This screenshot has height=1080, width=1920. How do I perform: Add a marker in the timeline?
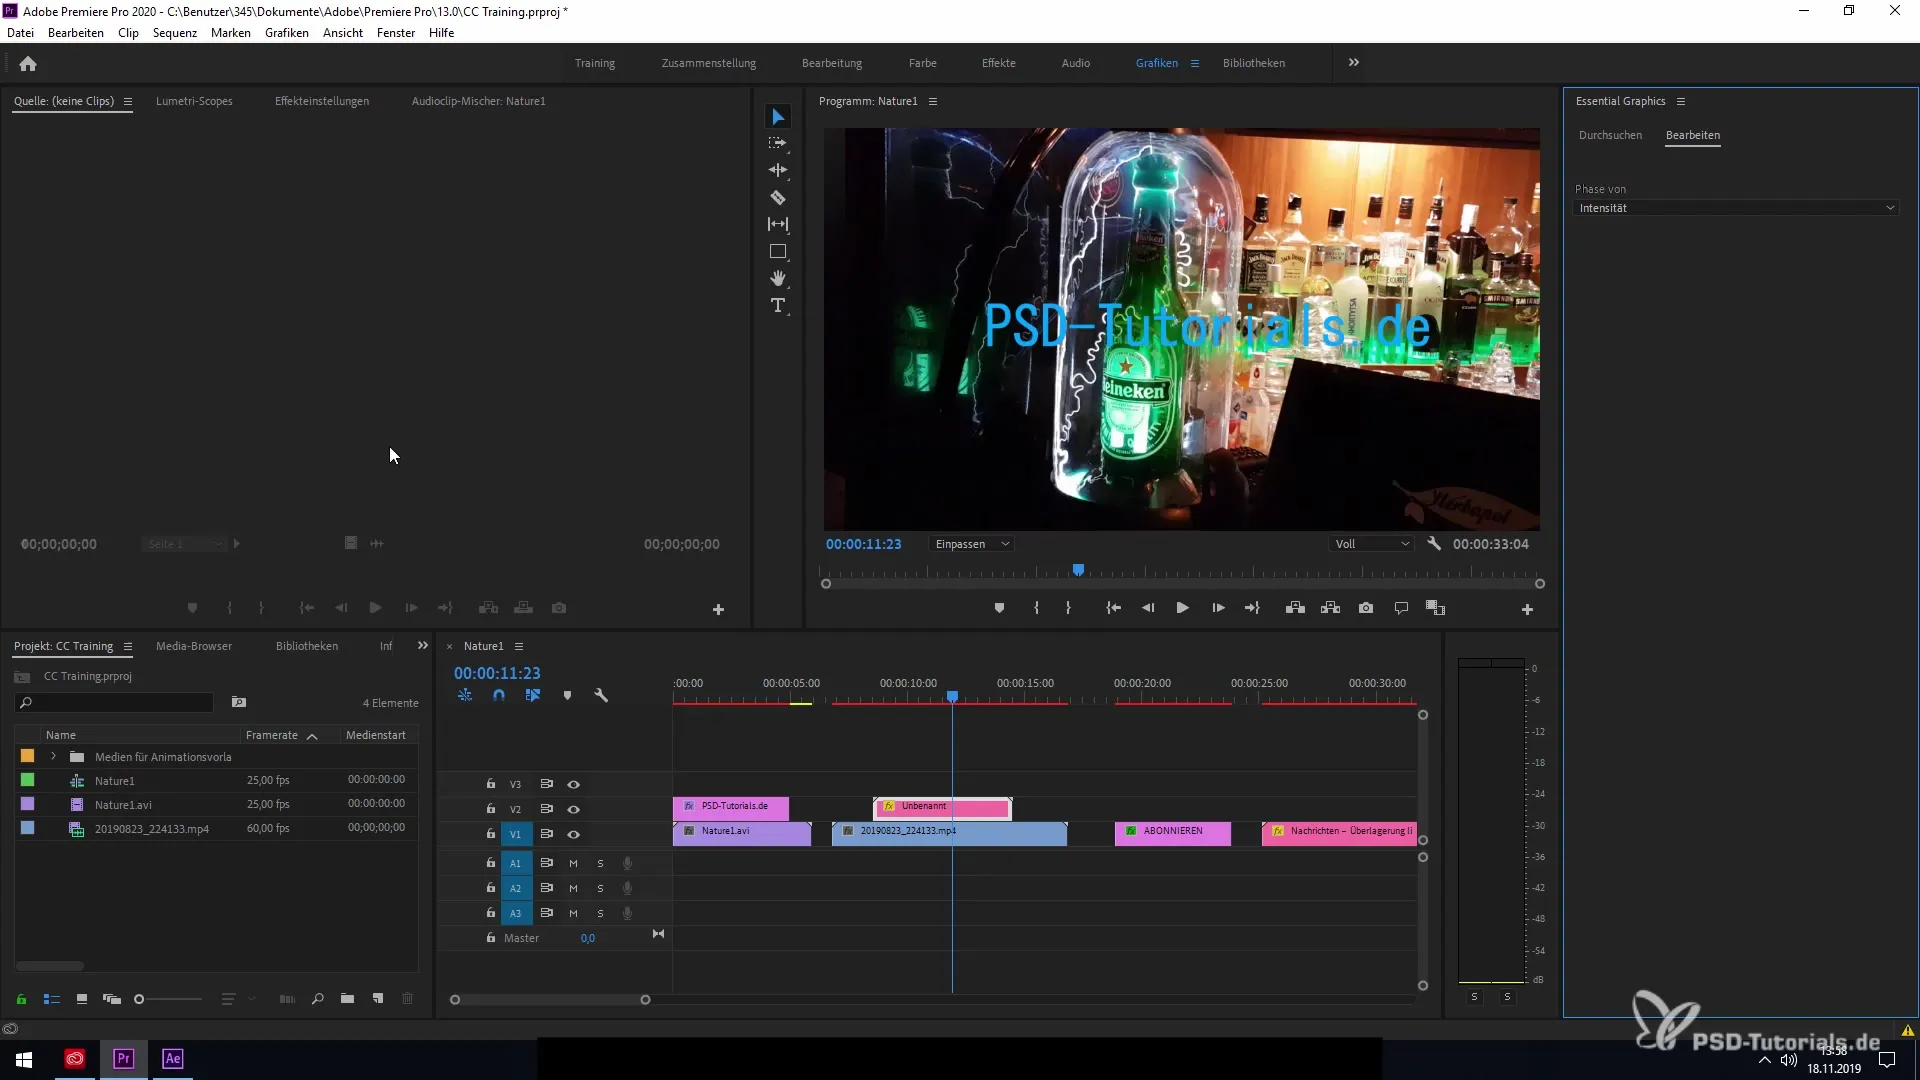pyautogui.click(x=567, y=695)
